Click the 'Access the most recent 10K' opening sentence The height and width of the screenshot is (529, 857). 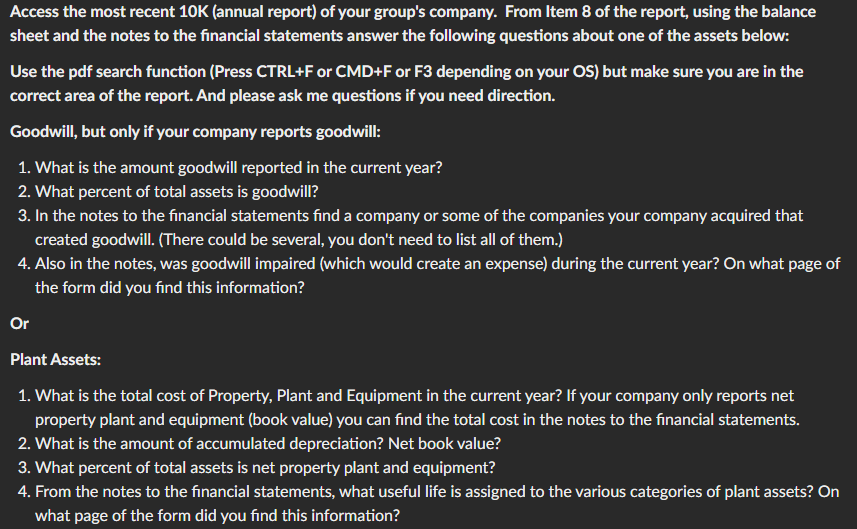tap(253, 11)
